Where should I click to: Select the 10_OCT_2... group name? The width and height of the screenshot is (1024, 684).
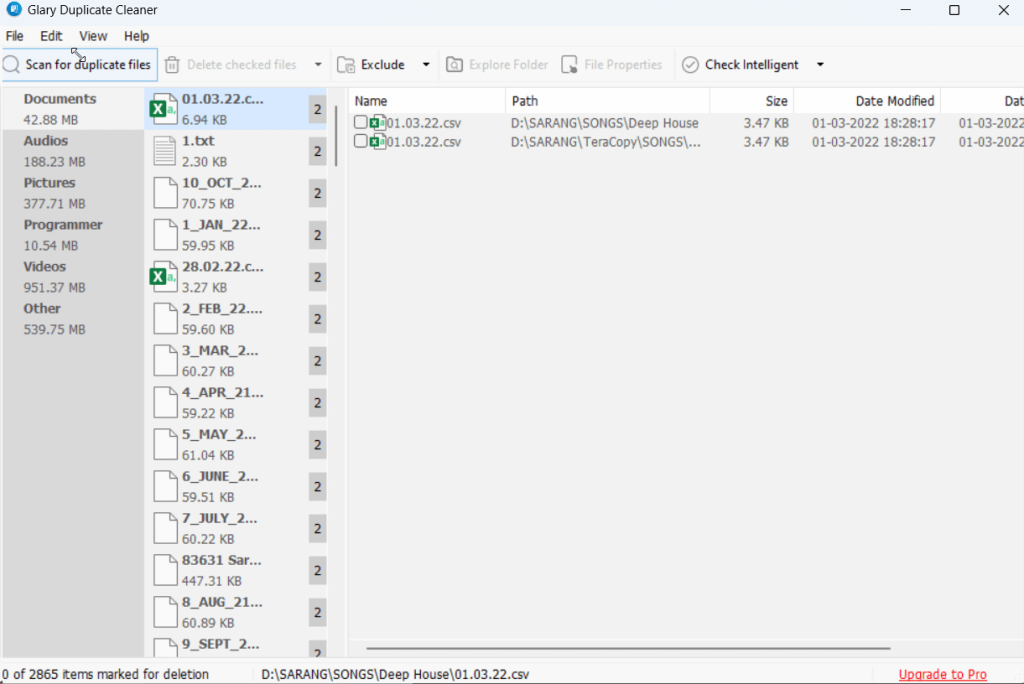[221, 183]
